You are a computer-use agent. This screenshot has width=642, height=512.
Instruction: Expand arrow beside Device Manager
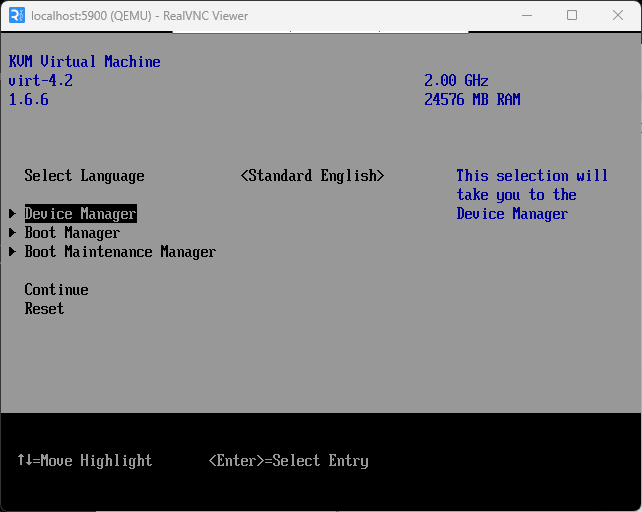click(x=12, y=213)
